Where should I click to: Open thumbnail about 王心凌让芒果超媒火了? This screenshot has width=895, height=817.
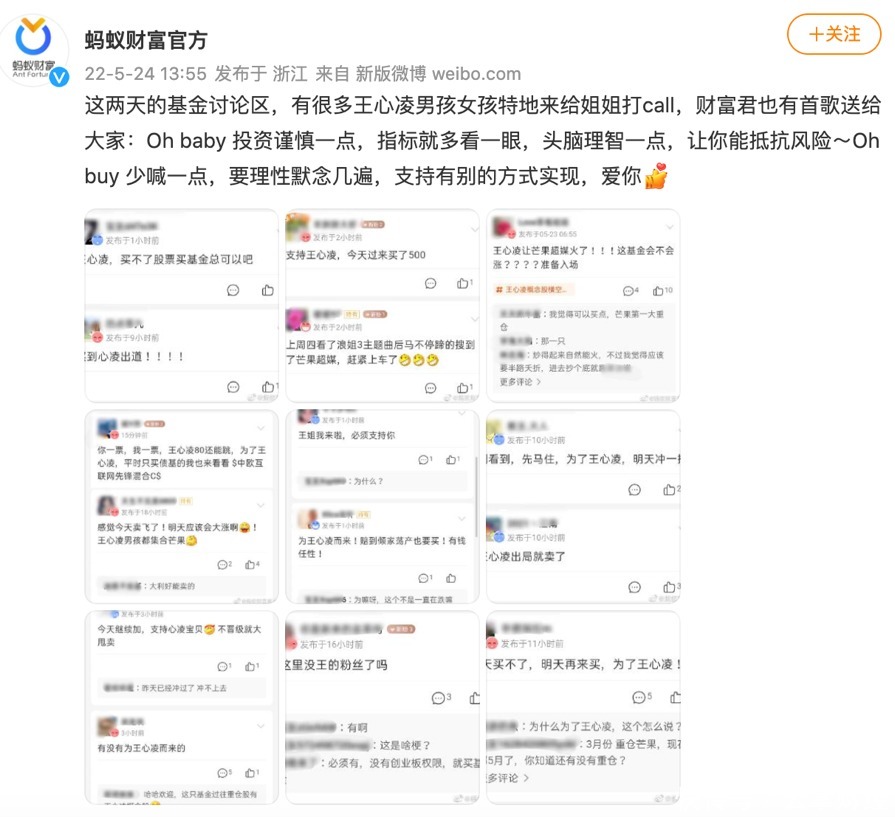point(583,305)
